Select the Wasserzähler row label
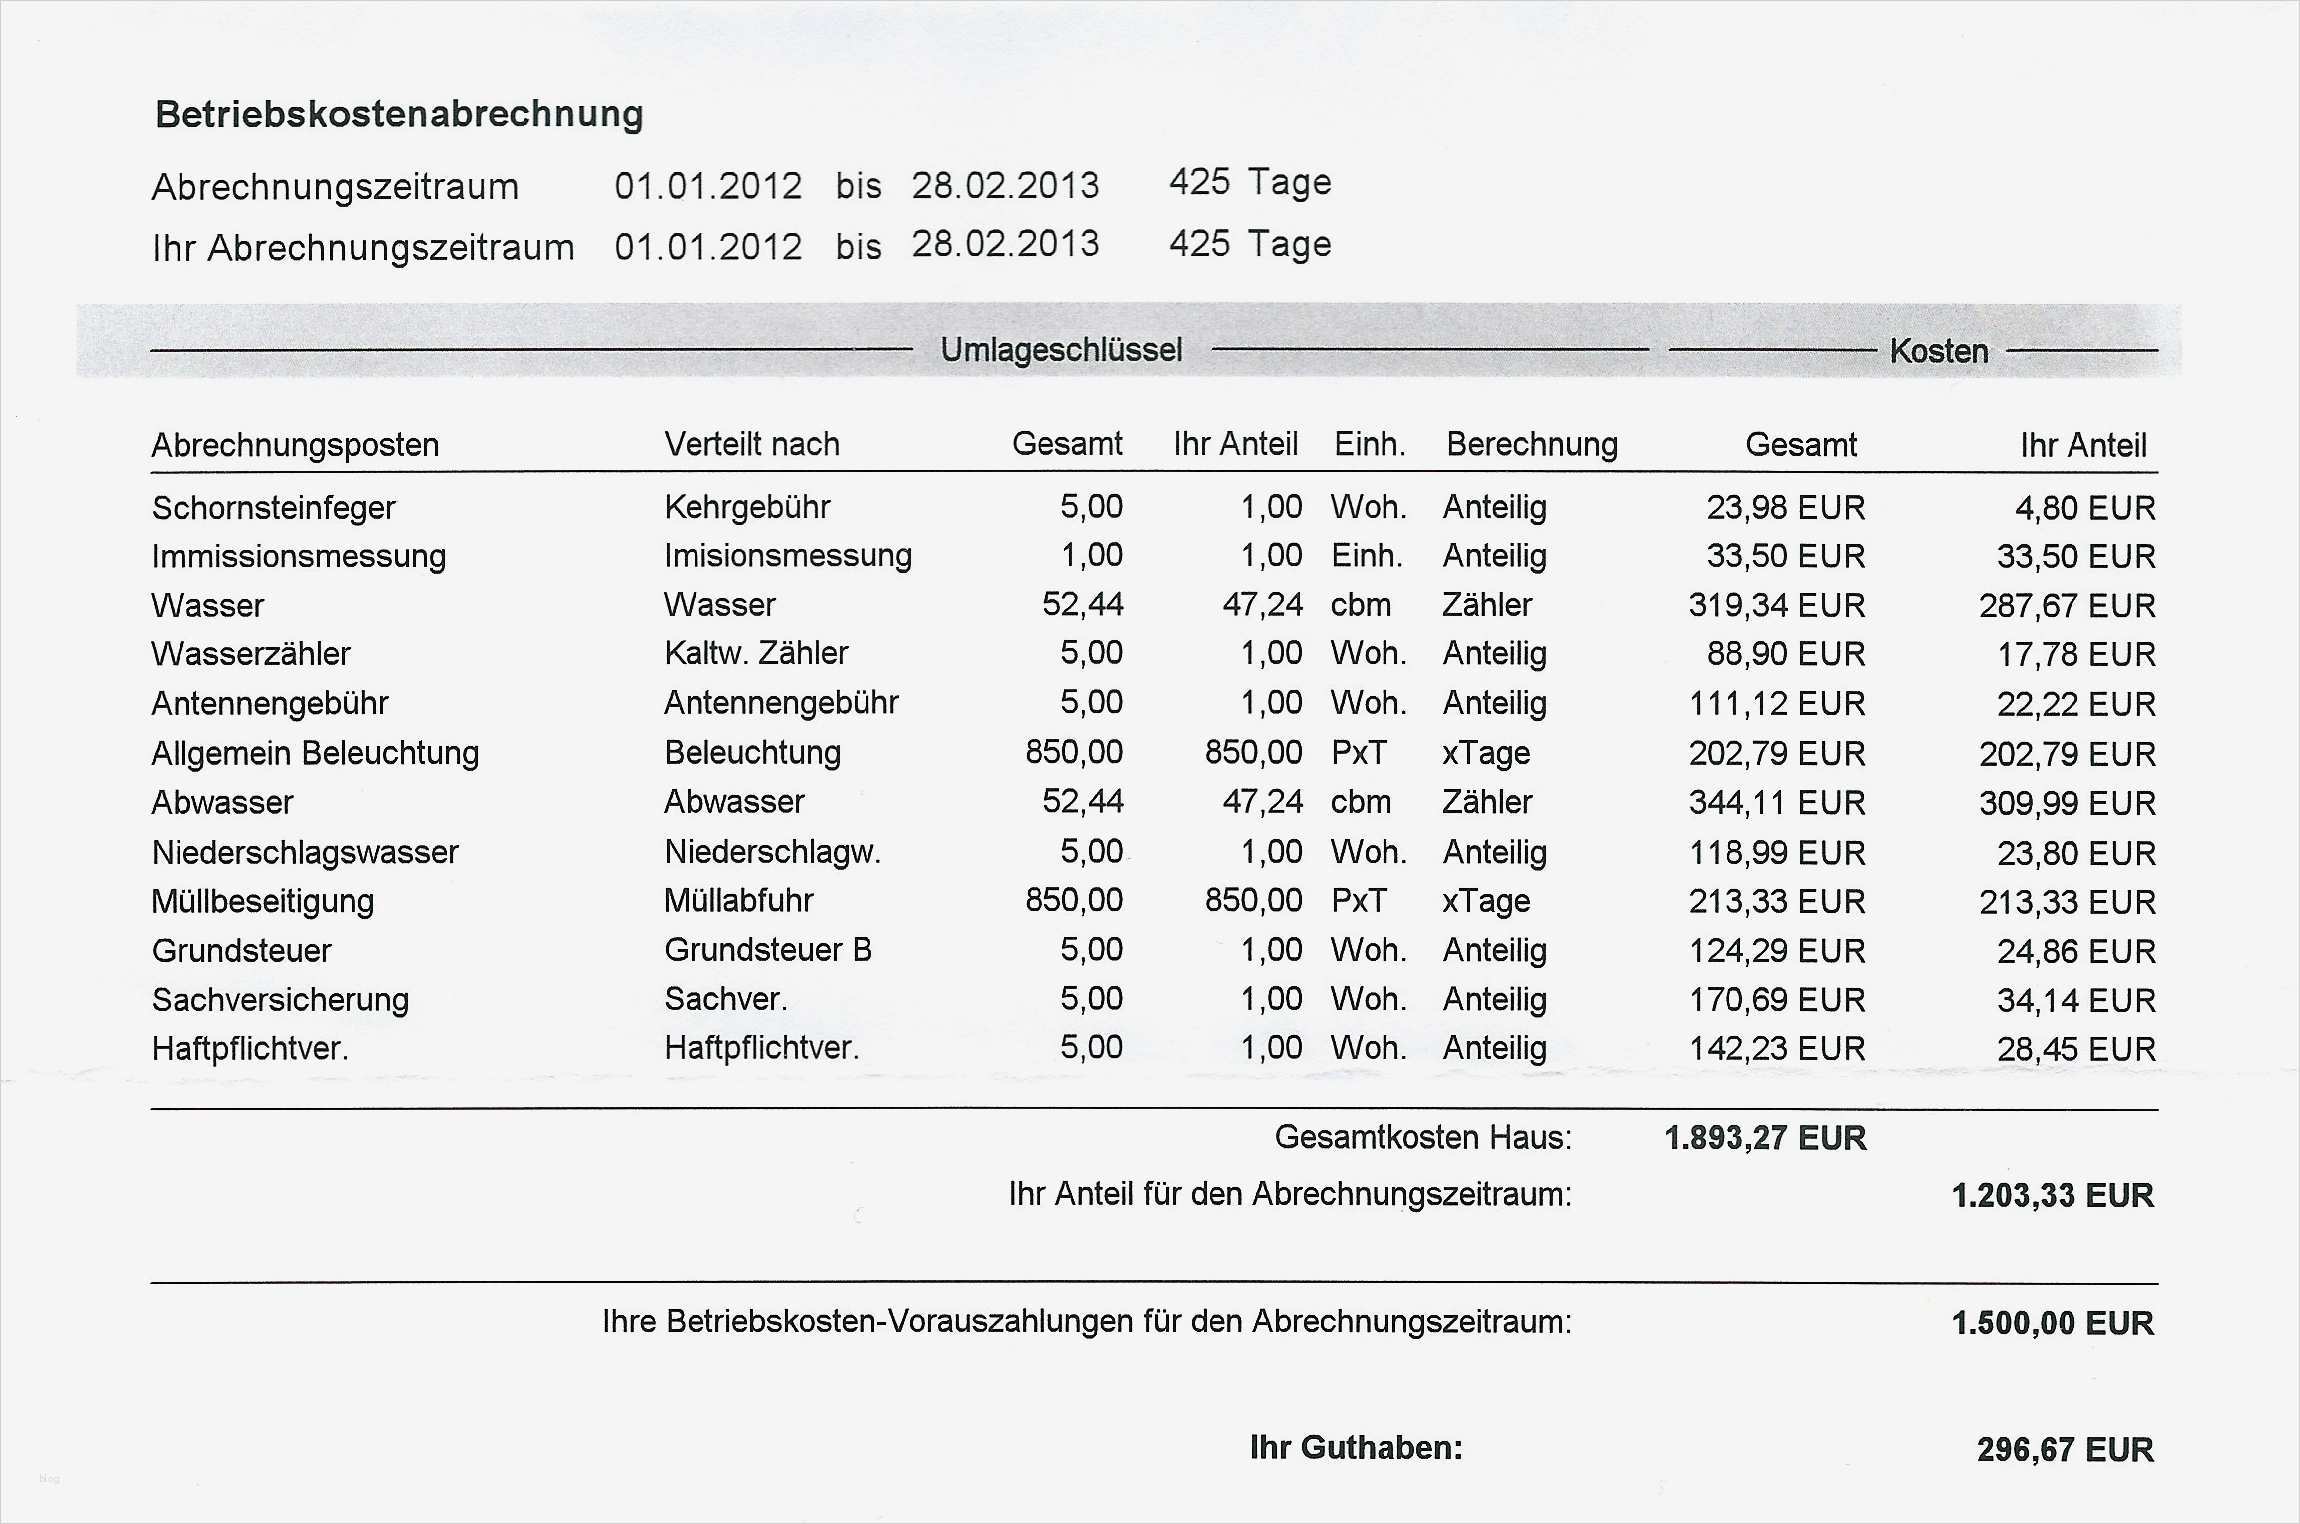 (251, 654)
